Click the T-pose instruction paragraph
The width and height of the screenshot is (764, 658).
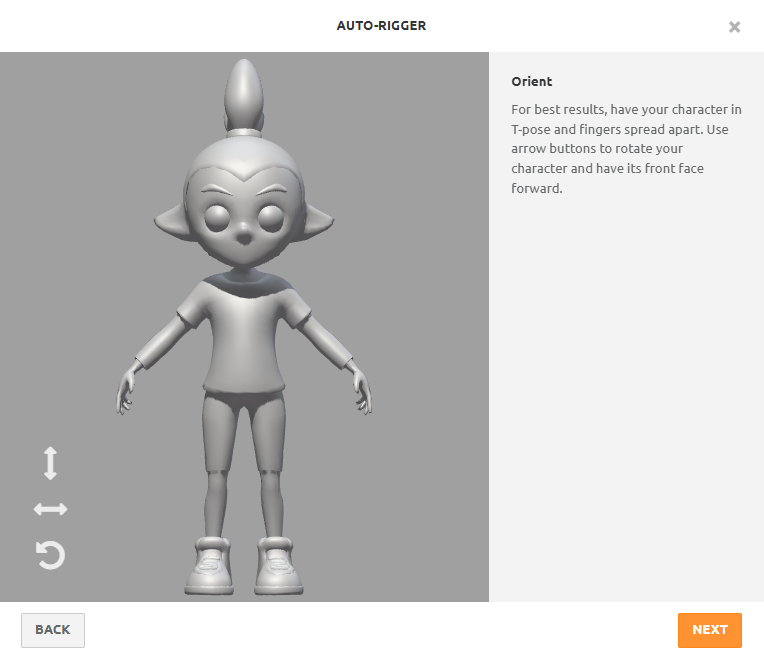point(626,149)
